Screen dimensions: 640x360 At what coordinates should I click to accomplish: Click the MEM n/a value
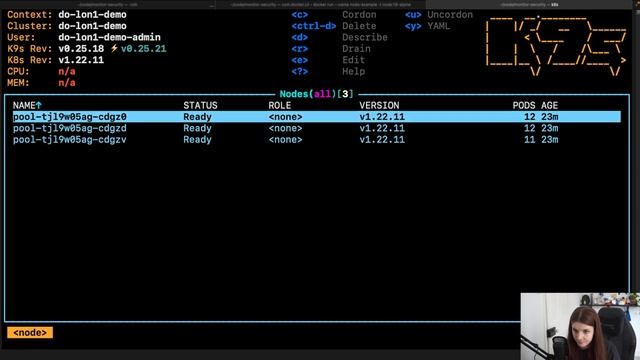(x=67, y=83)
